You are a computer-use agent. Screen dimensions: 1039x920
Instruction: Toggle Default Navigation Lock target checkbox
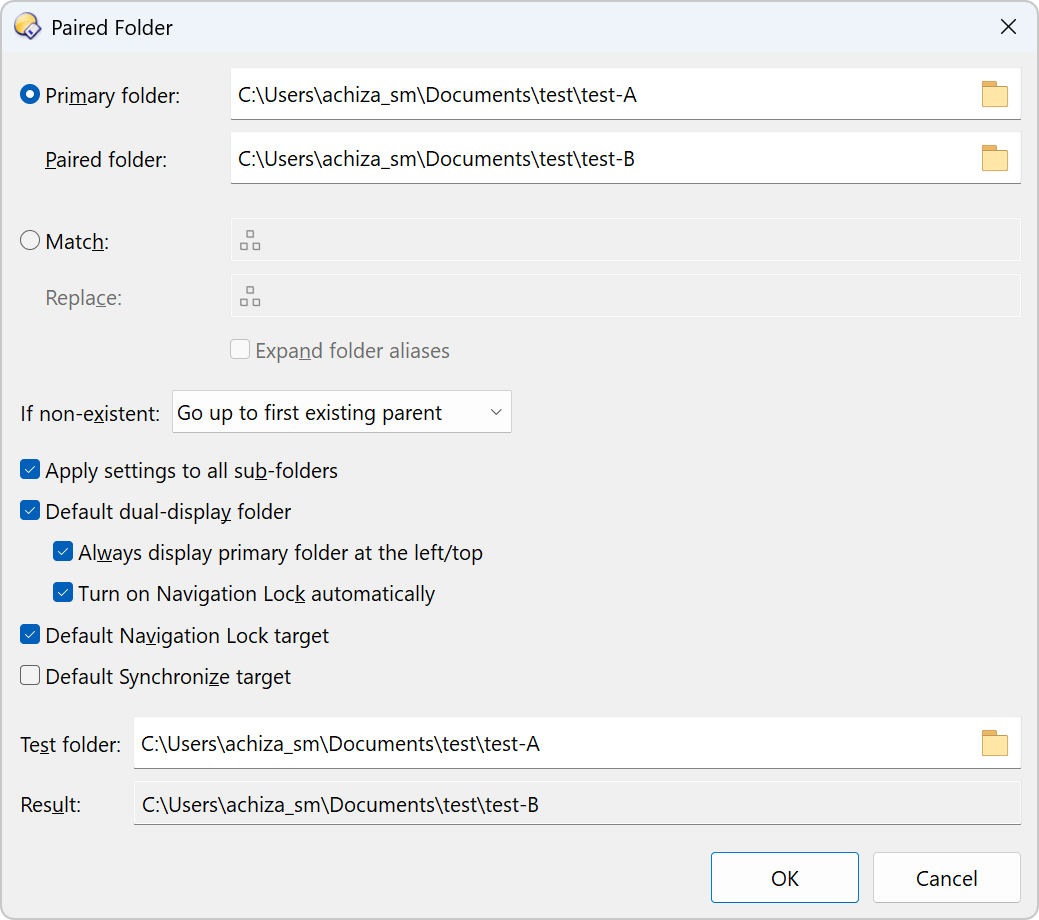(x=30, y=635)
